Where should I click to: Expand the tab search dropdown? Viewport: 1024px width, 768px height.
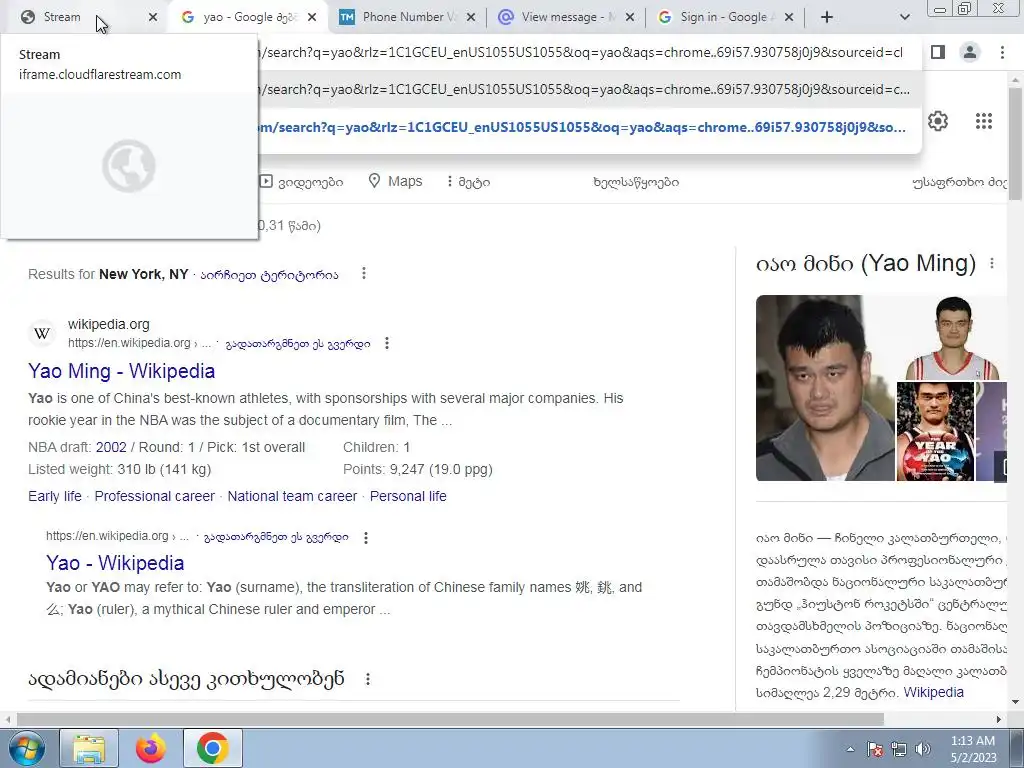[904, 17]
